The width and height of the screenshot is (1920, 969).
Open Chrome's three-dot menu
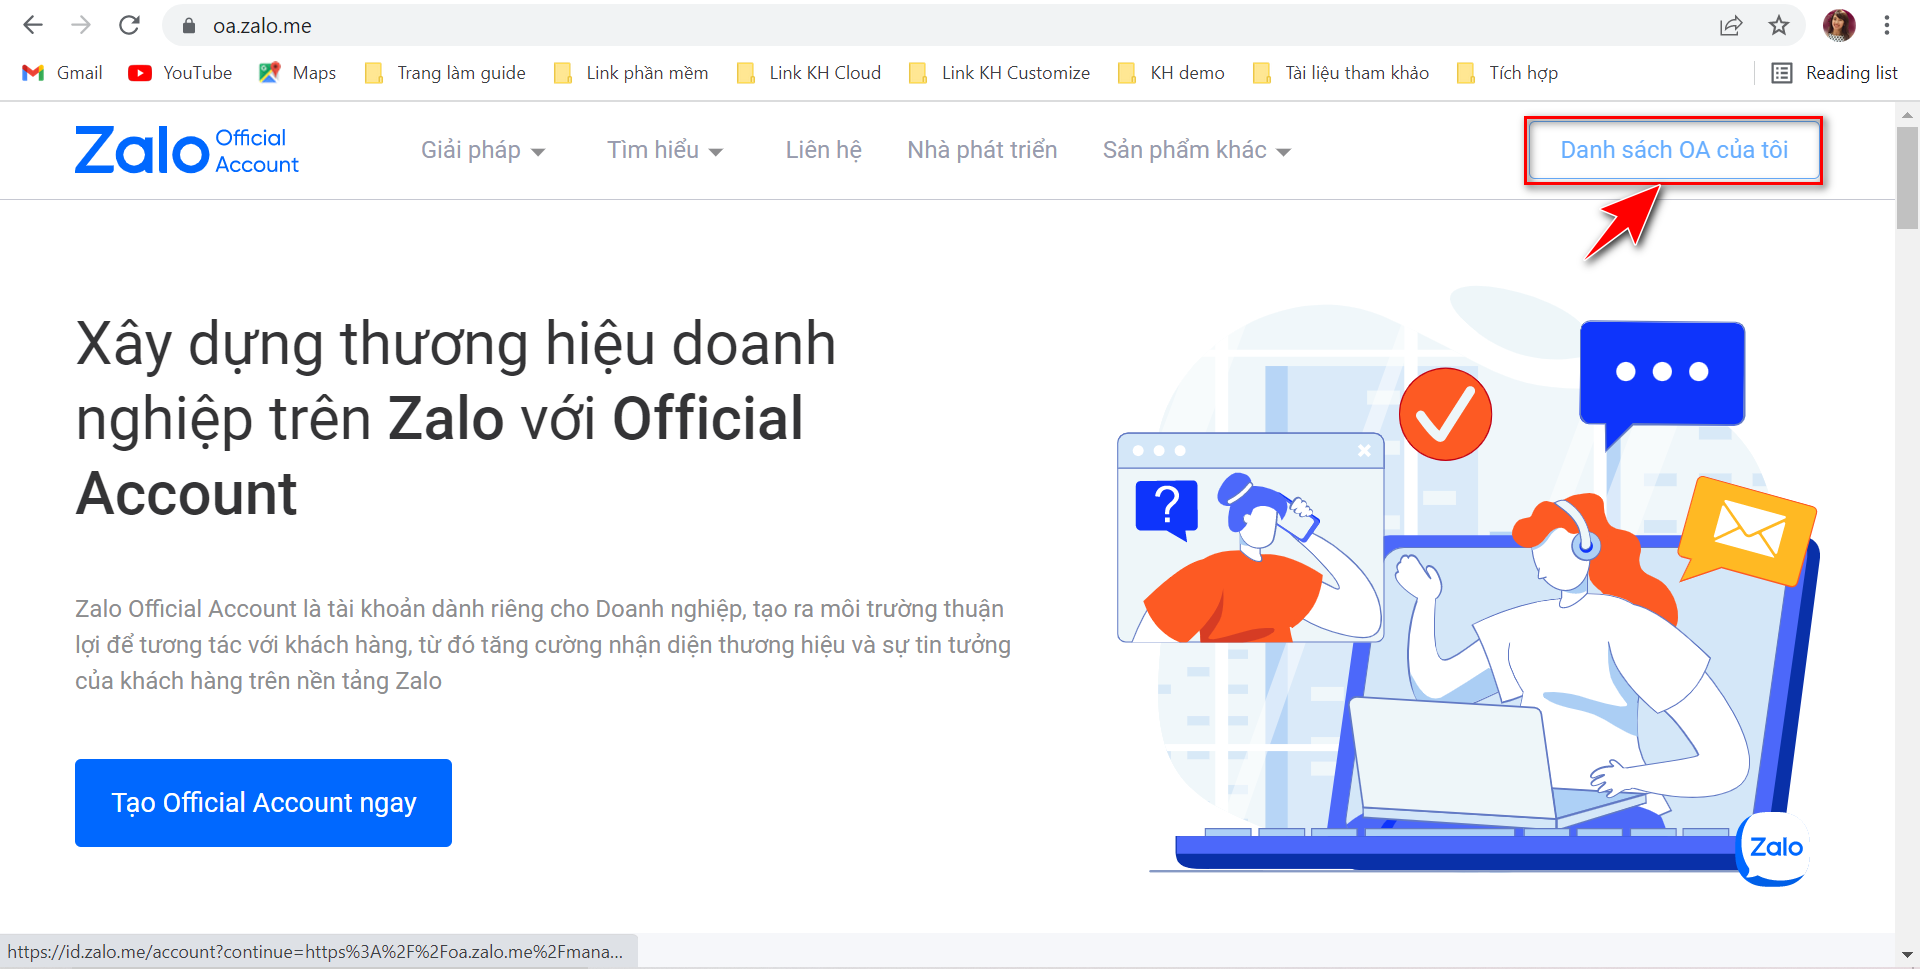(x=1887, y=26)
